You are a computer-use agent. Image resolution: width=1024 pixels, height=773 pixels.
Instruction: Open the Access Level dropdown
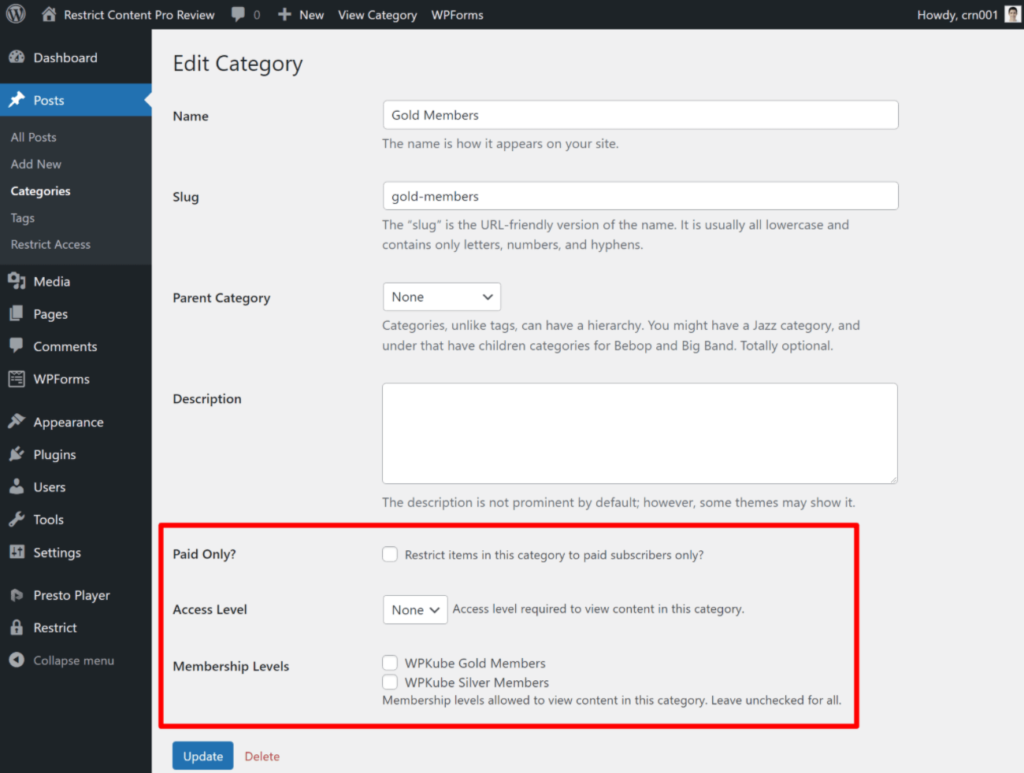point(415,610)
